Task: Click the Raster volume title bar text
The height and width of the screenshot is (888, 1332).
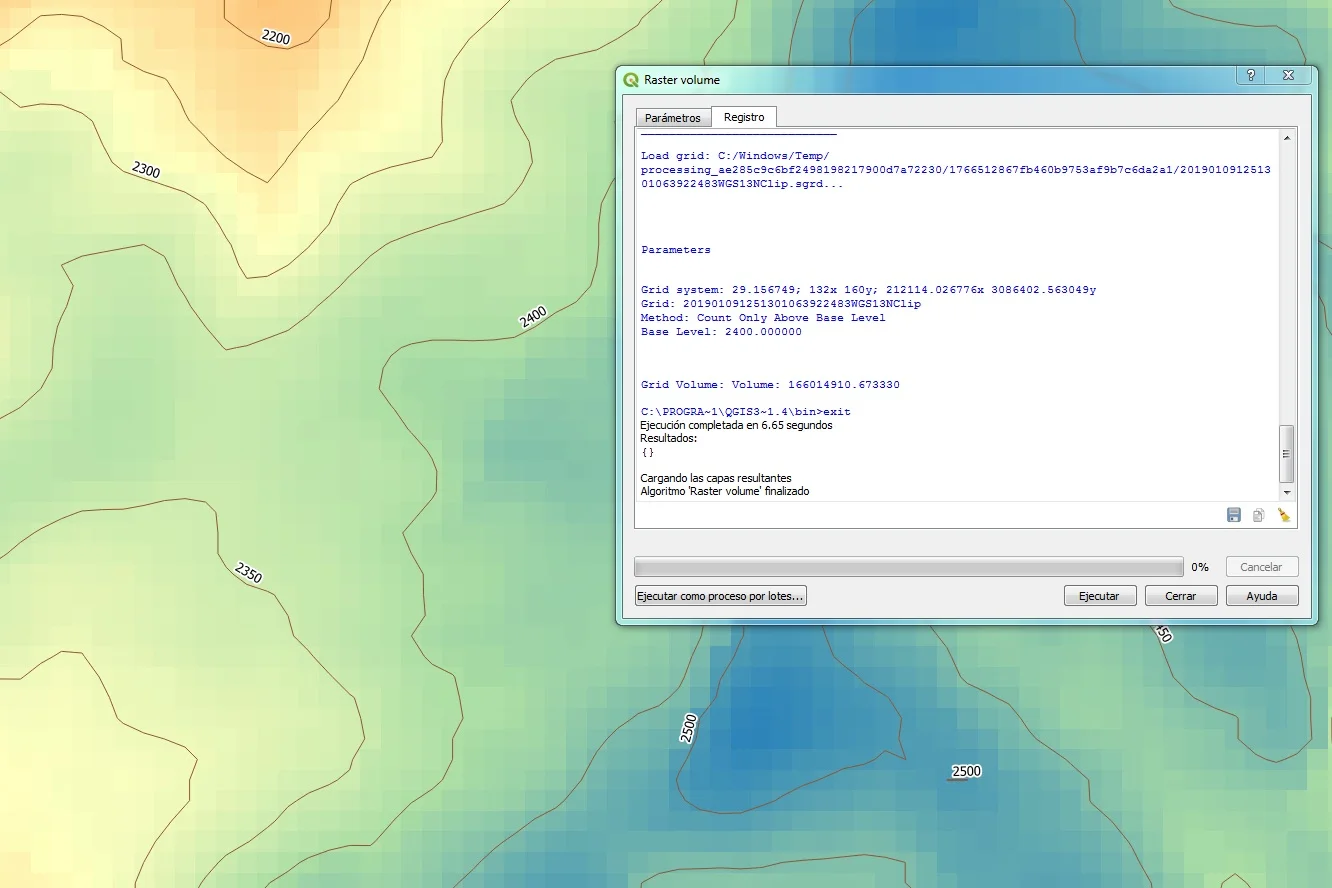Action: pyautogui.click(x=682, y=80)
